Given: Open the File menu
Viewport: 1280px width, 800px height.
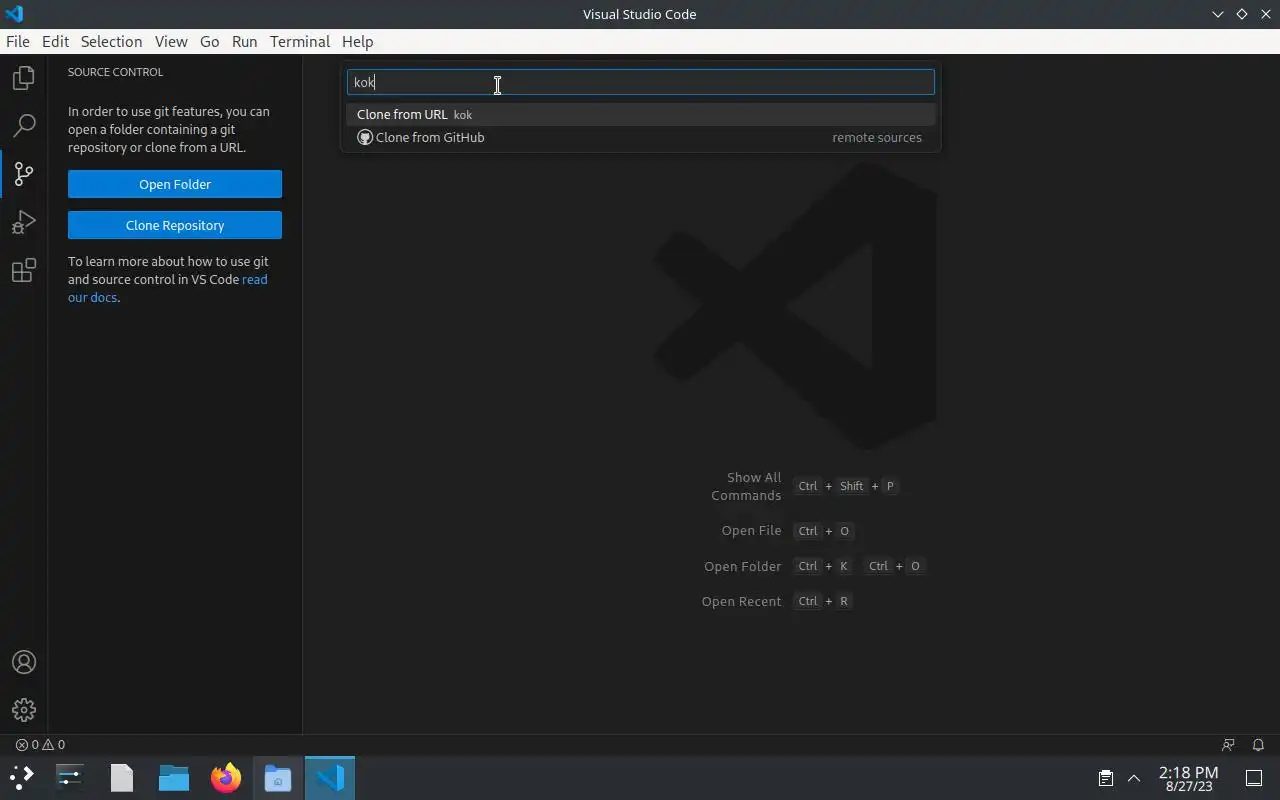Looking at the screenshot, I should pyautogui.click(x=18, y=41).
